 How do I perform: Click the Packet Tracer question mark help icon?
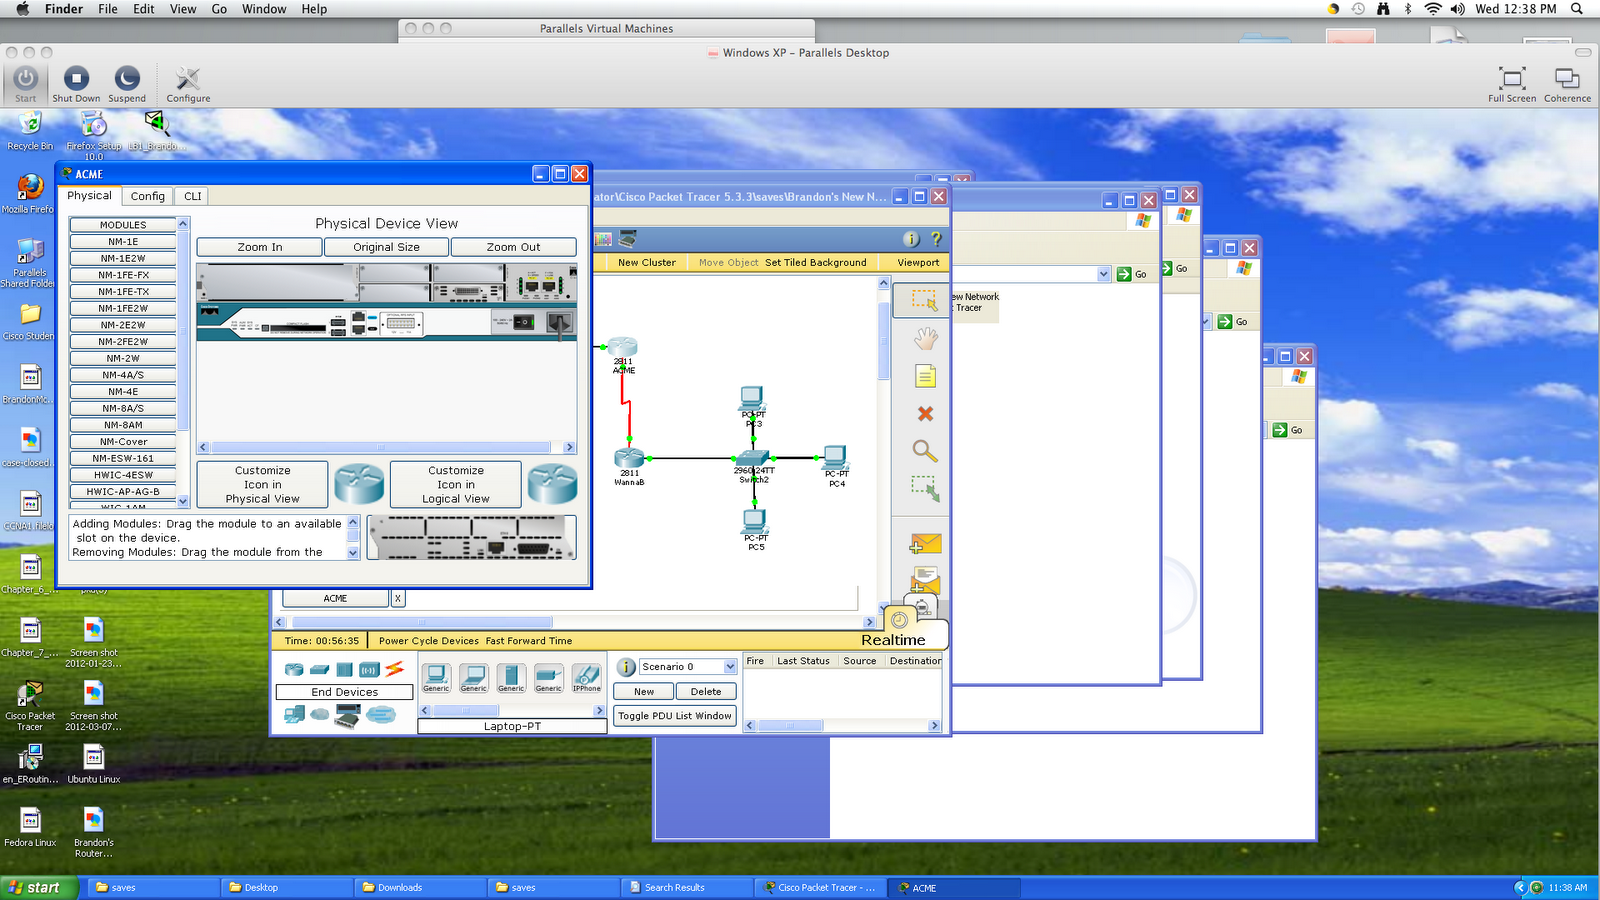936,239
